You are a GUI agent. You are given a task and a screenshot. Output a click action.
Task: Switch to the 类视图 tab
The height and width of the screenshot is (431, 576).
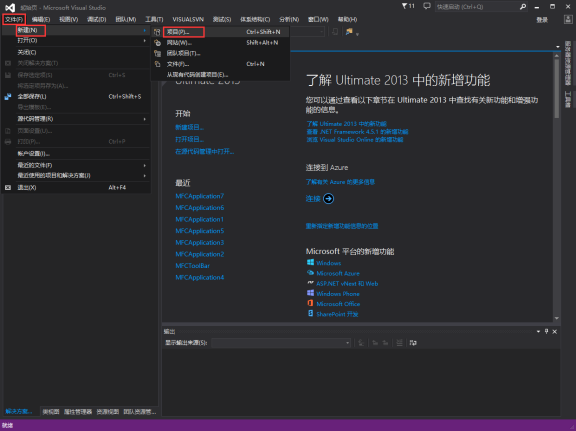[x=51, y=412]
